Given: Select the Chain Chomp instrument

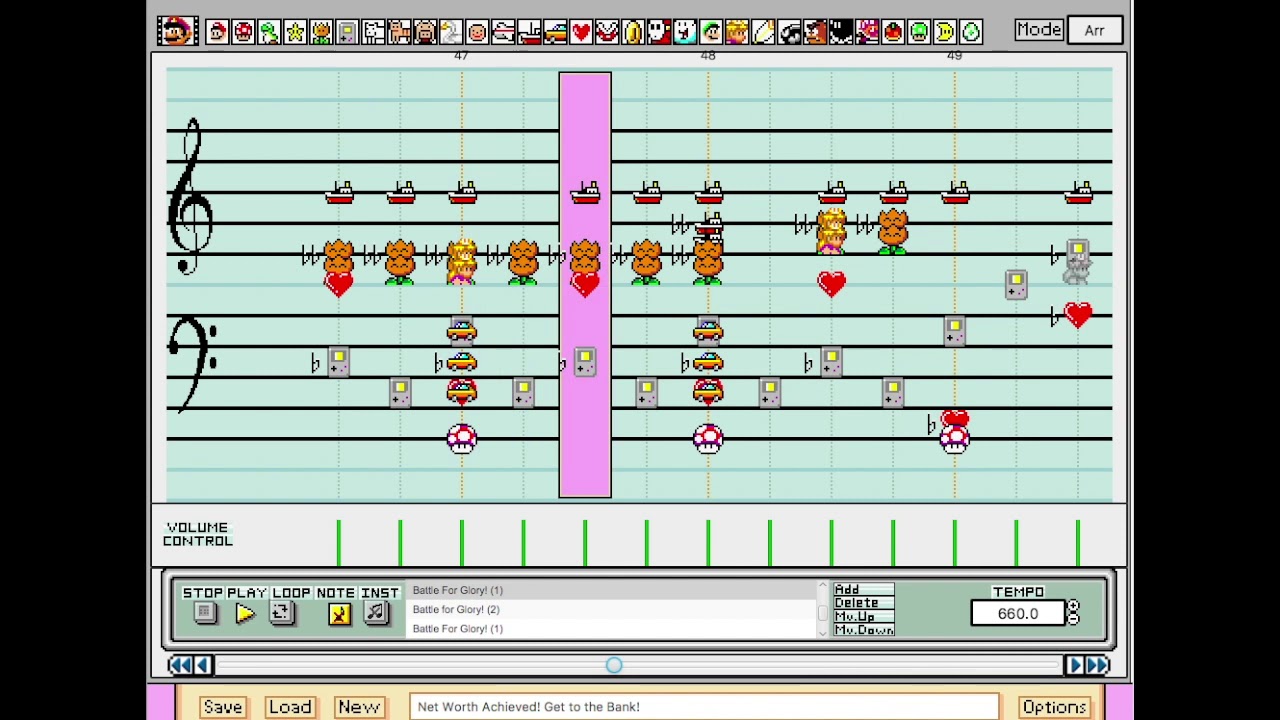Looking at the screenshot, I should (x=841, y=32).
